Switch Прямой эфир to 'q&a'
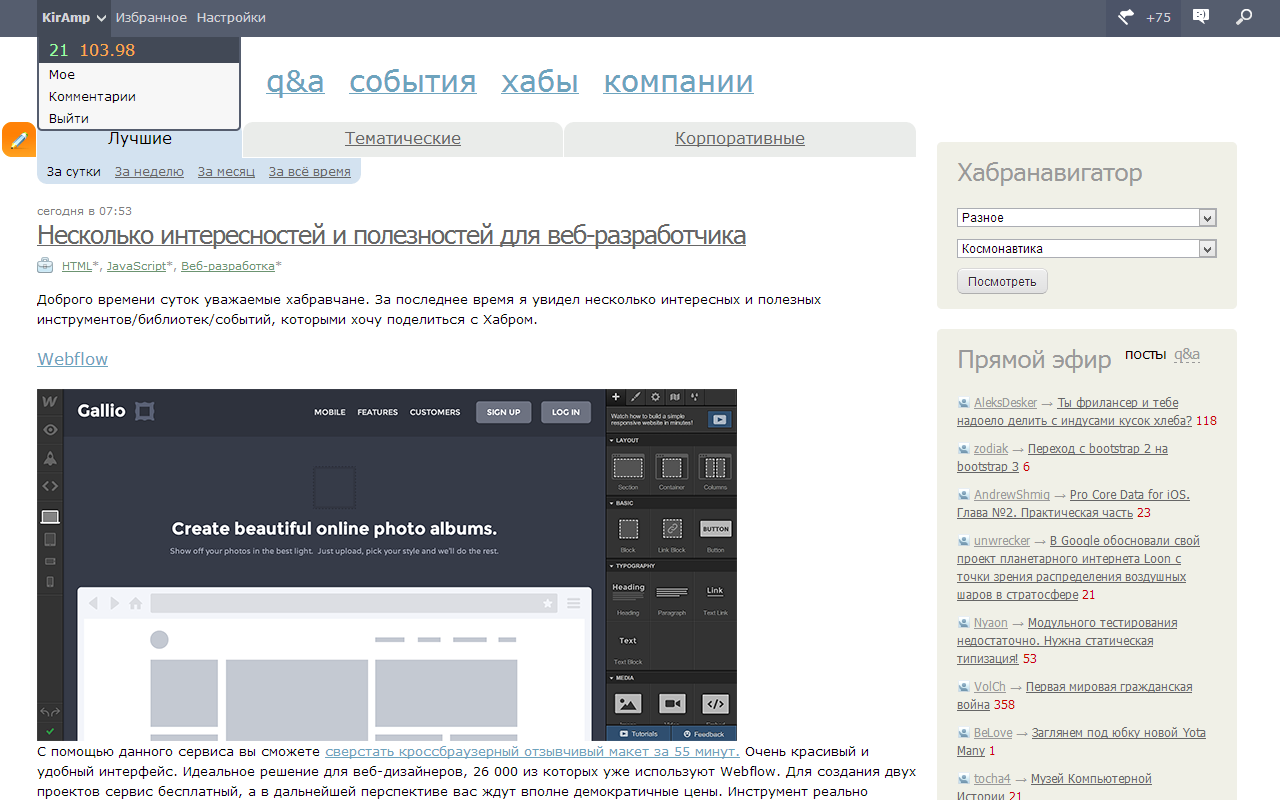1280x800 pixels. point(1187,355)
